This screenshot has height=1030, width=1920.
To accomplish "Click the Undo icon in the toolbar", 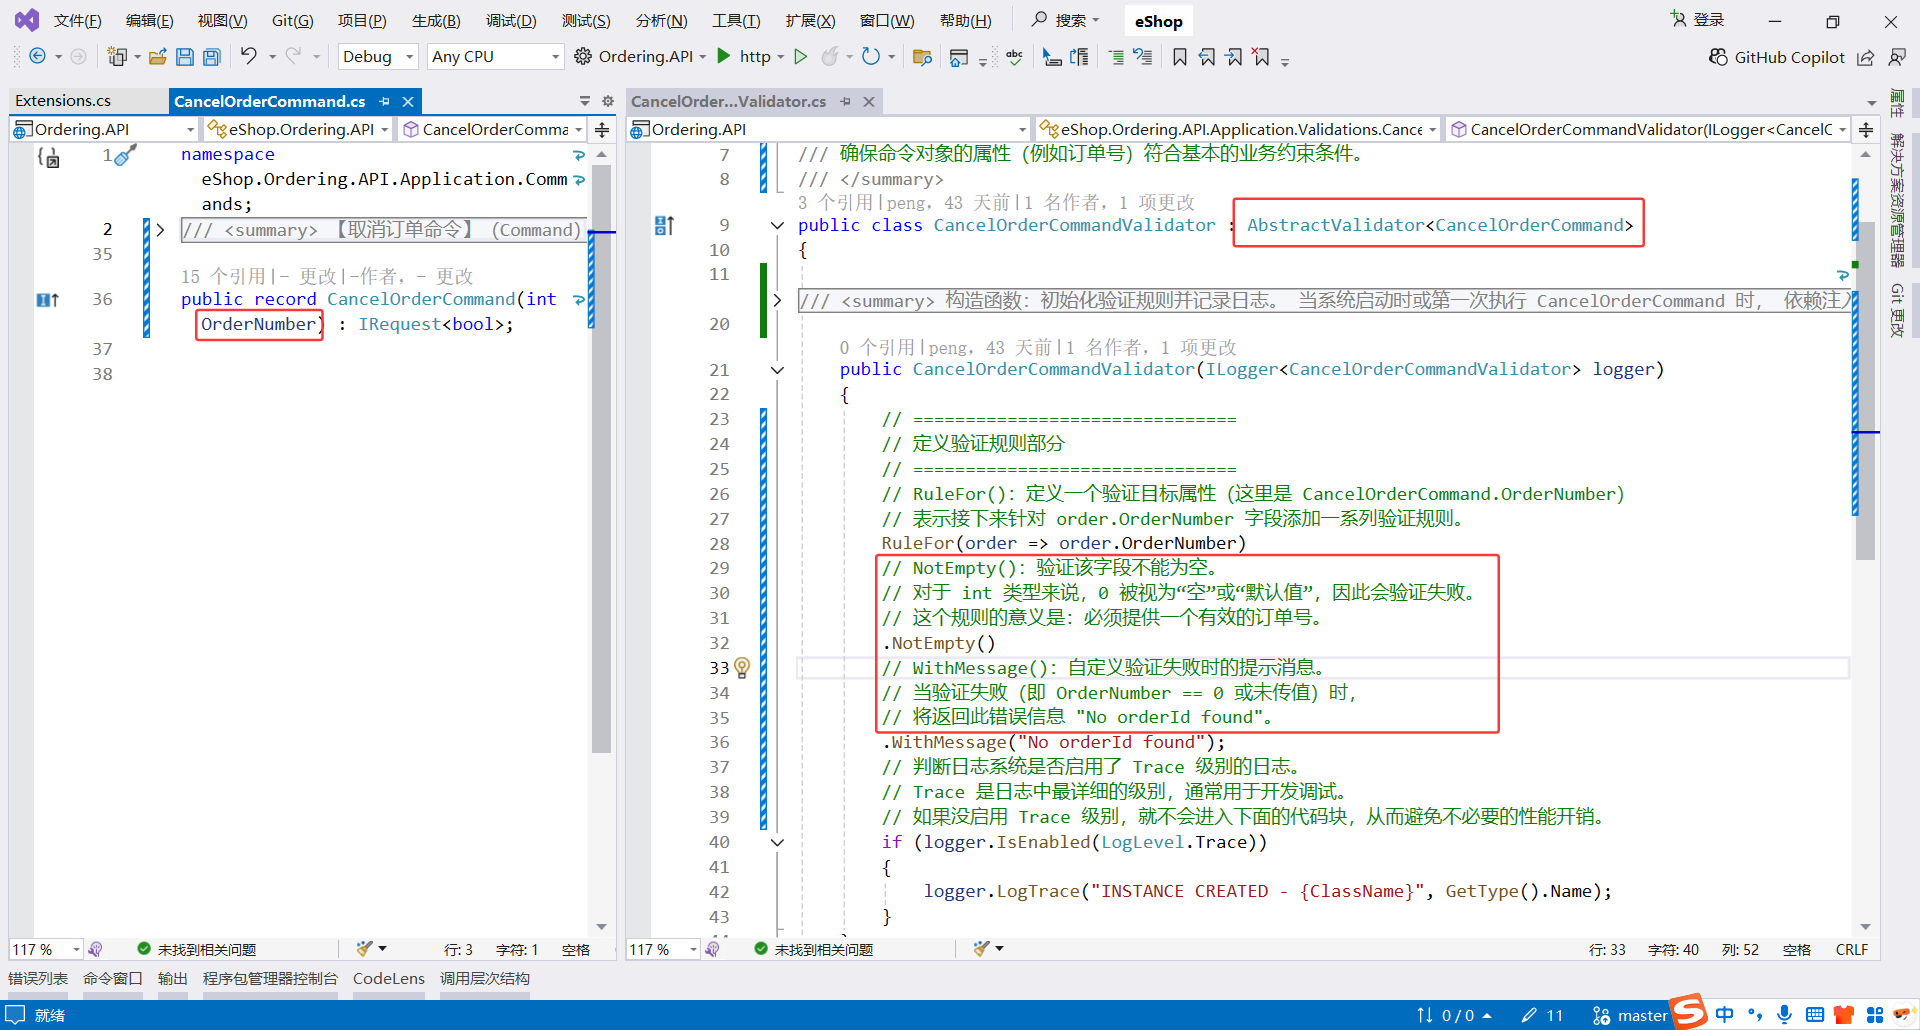I will [x=251, y=56].
